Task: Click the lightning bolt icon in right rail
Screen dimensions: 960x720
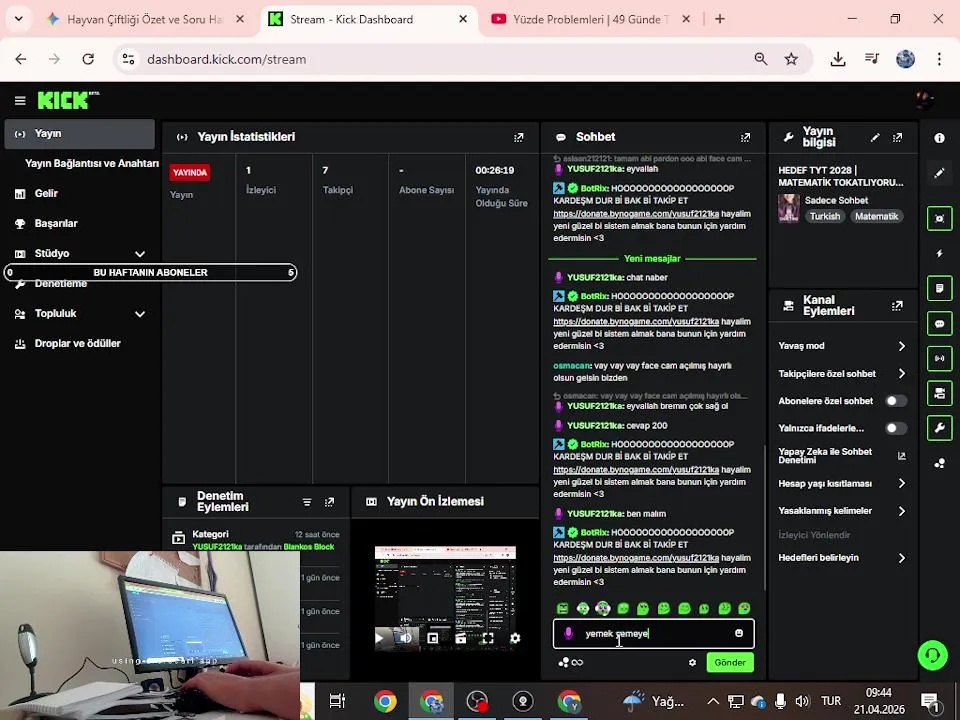Action: click(x=939, y=253)
